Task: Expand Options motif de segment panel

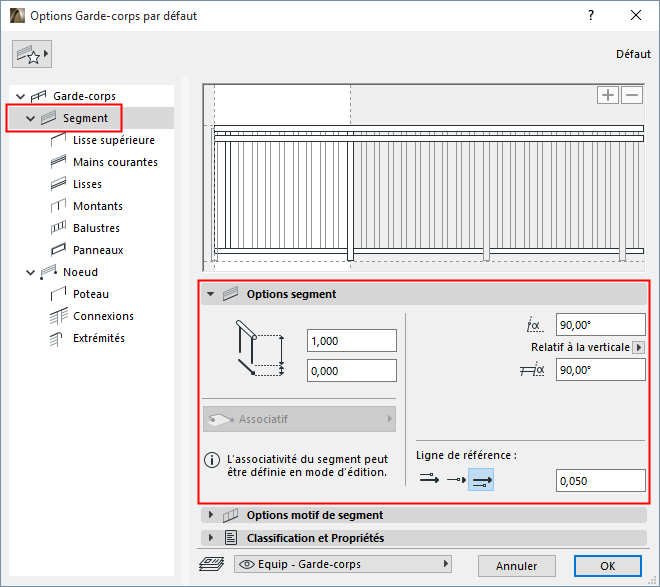Action: [x=211, y=515]
